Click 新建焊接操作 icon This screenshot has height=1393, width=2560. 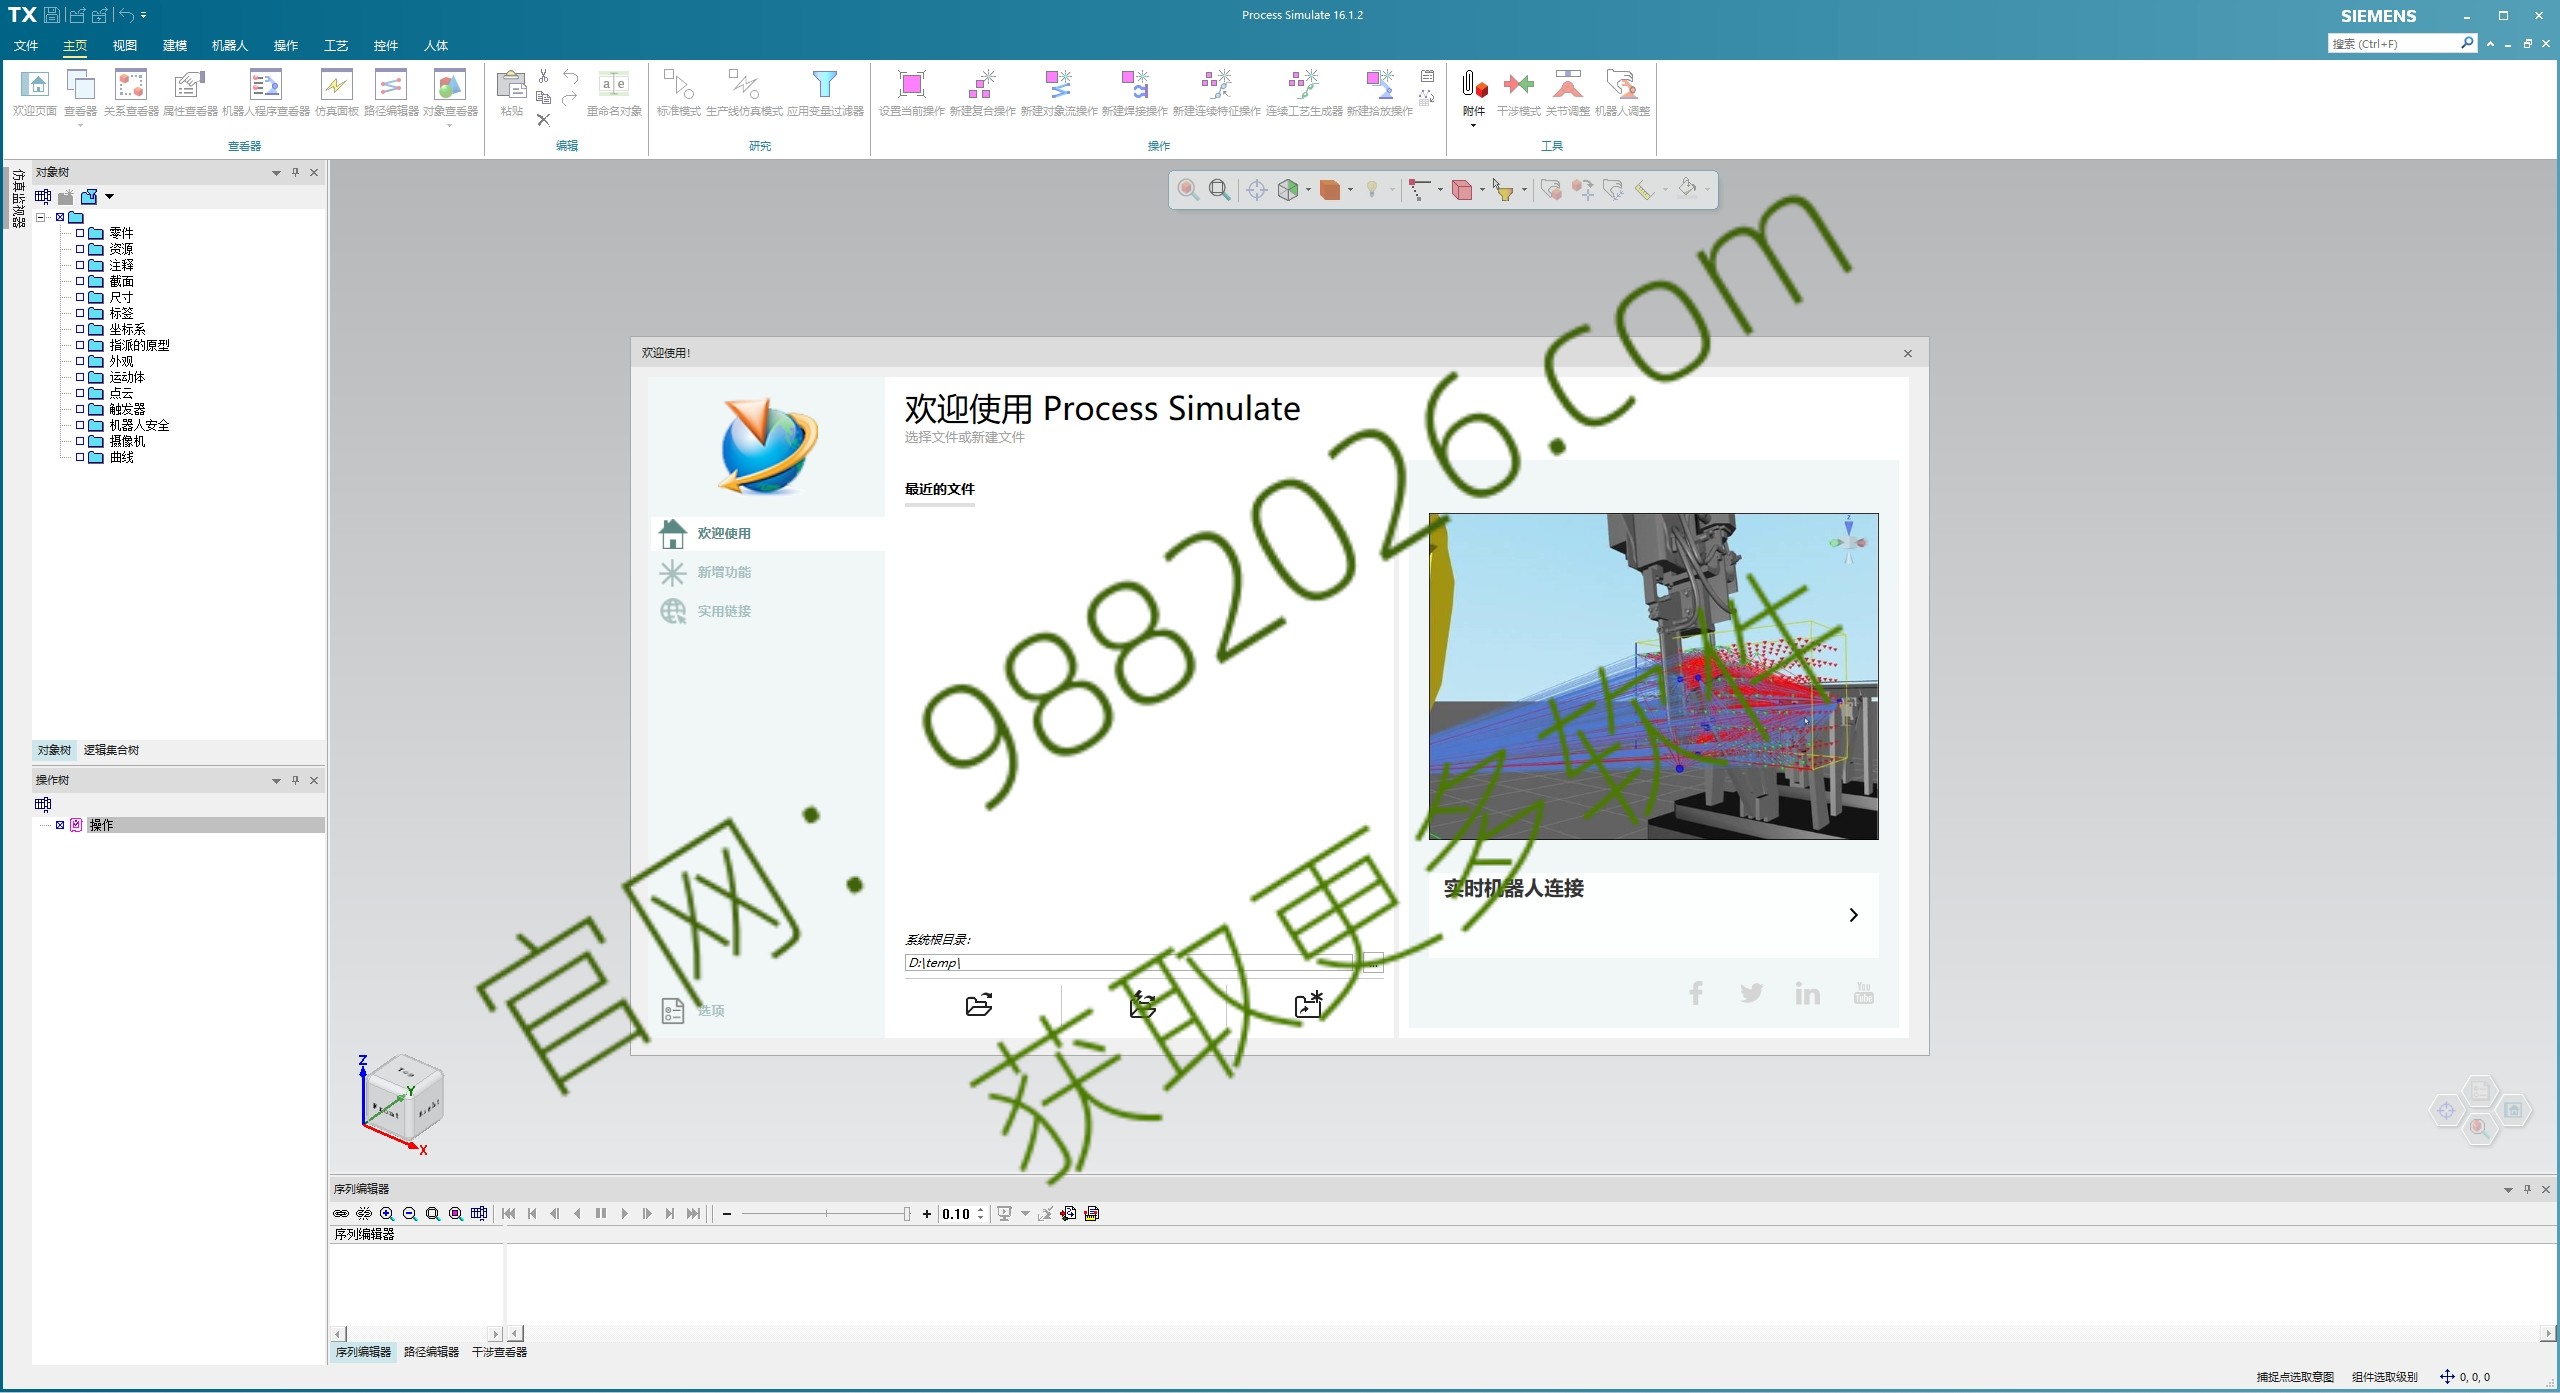pyautogui.click(x=1134, y=85)
